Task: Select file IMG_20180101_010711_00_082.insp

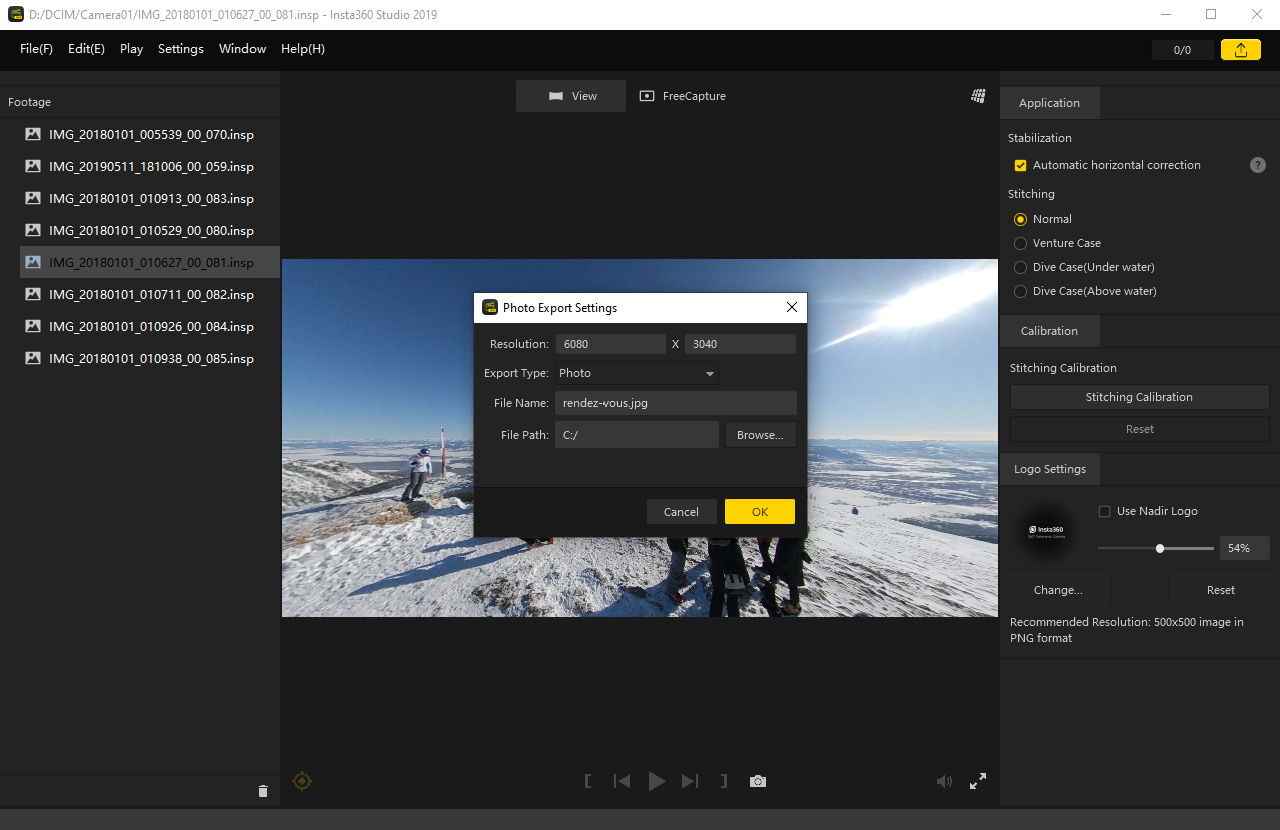Action: point(150,294)
